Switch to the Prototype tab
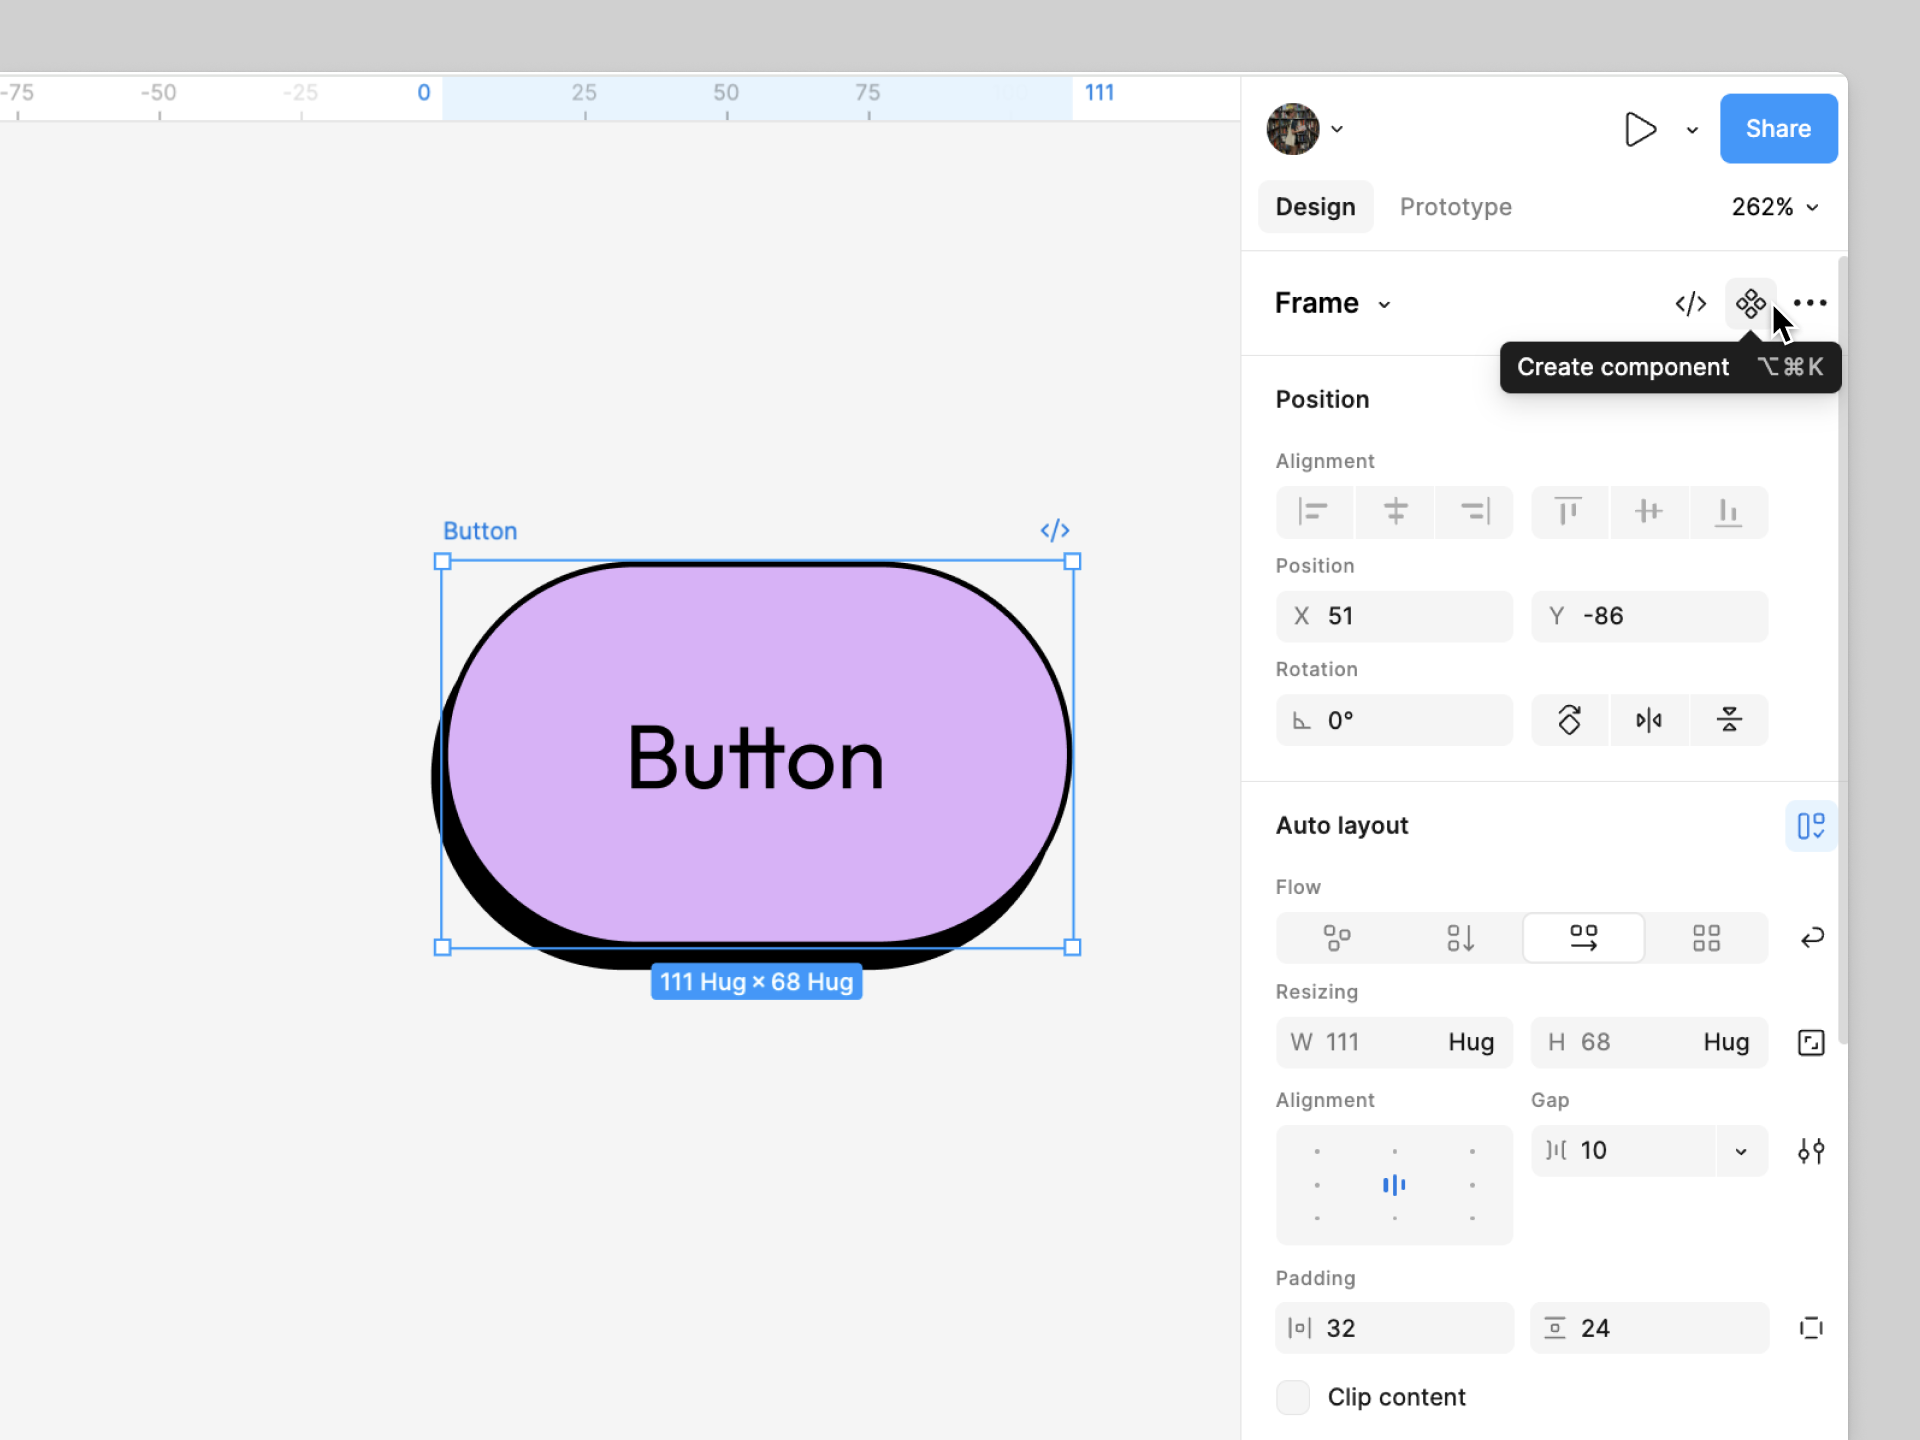Image resolution: width=1920 pixels, height=1440 pixels. click(1455, 207)
